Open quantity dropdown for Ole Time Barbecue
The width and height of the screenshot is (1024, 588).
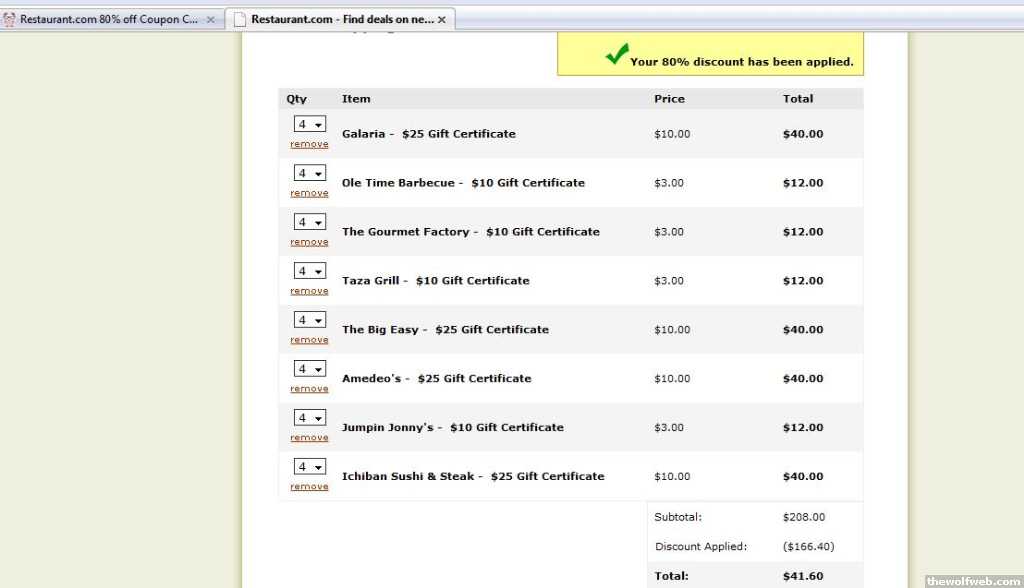click(x=309, y=174)
